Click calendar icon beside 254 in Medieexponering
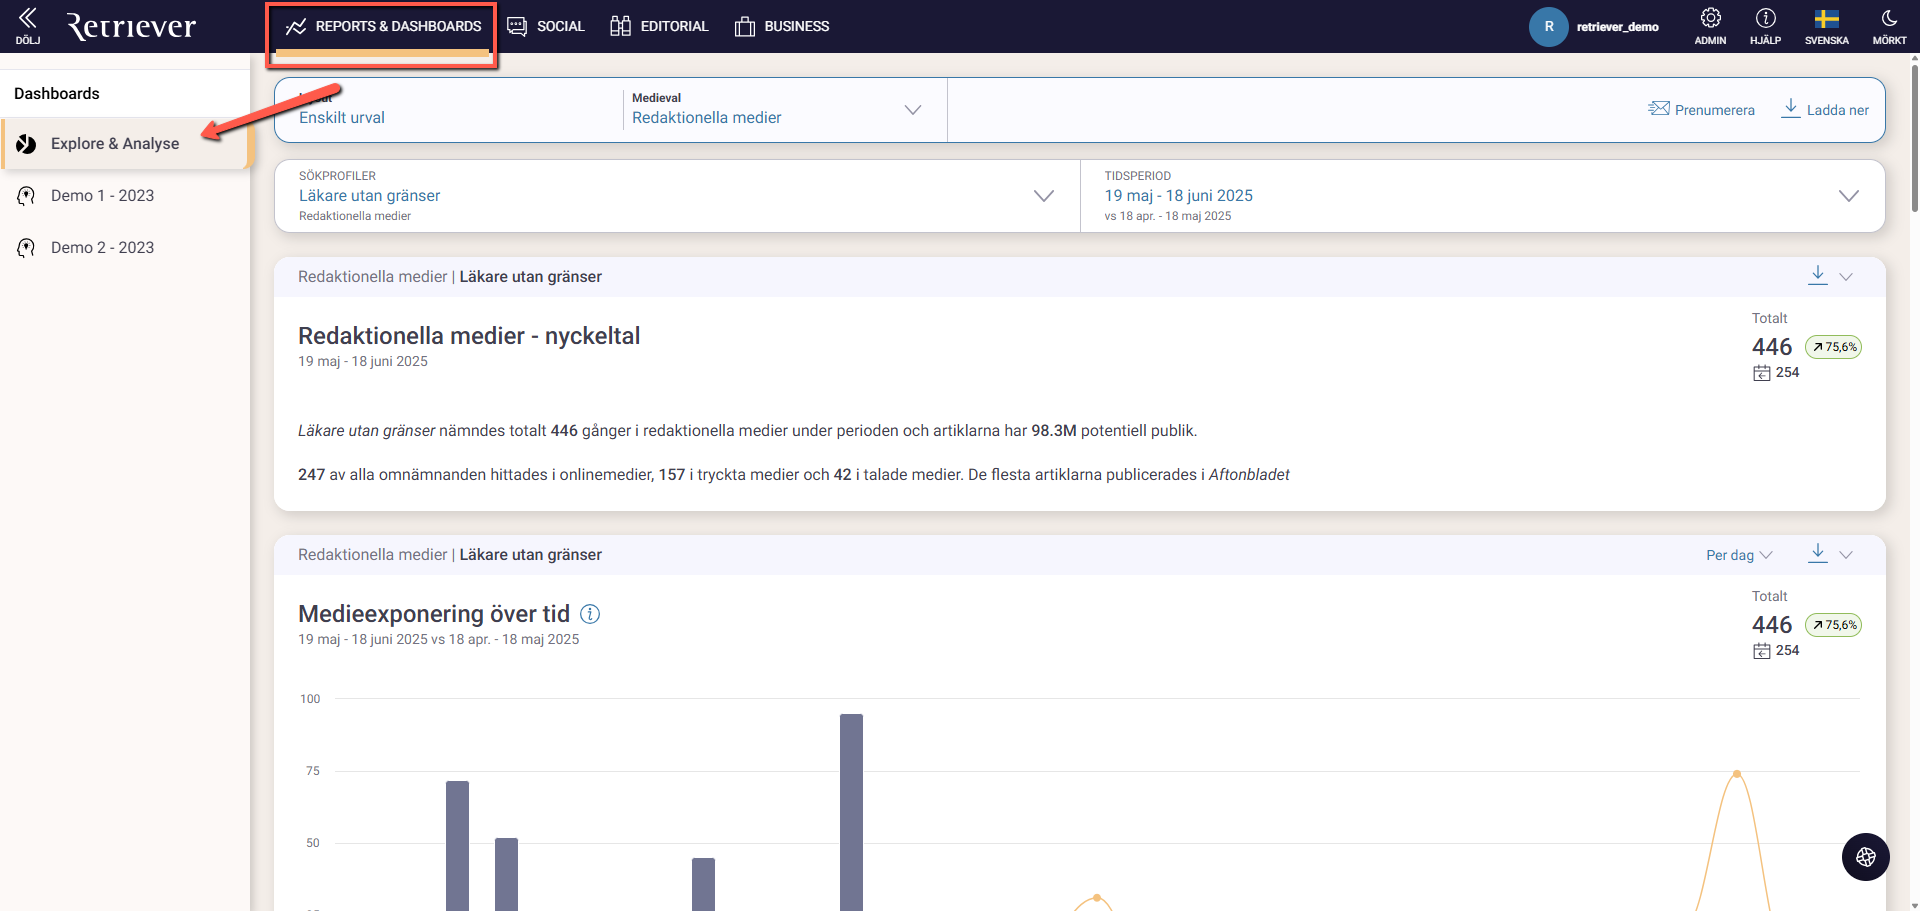The width and height of the screenshot is (1920, 911). (x=1762, y=651)
